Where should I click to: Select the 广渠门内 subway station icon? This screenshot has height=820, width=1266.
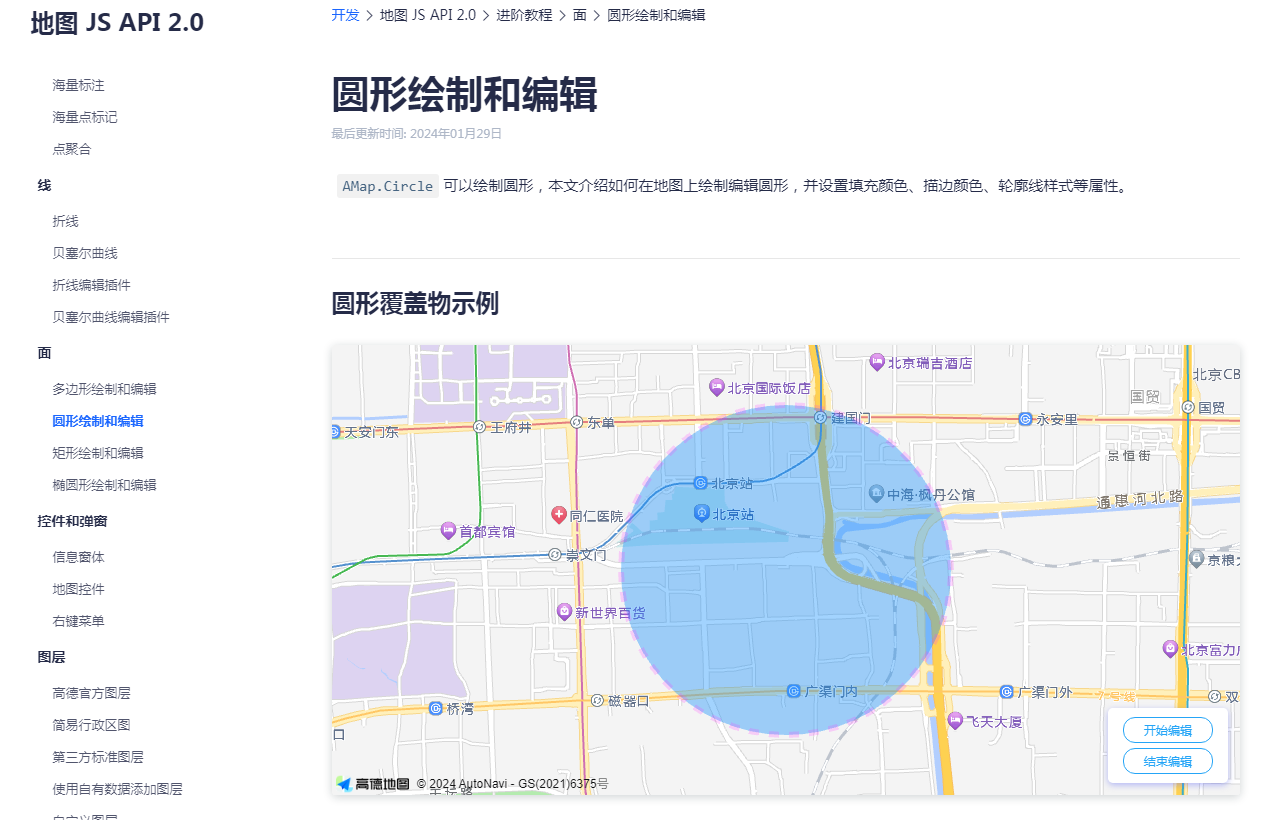[793, 690]
